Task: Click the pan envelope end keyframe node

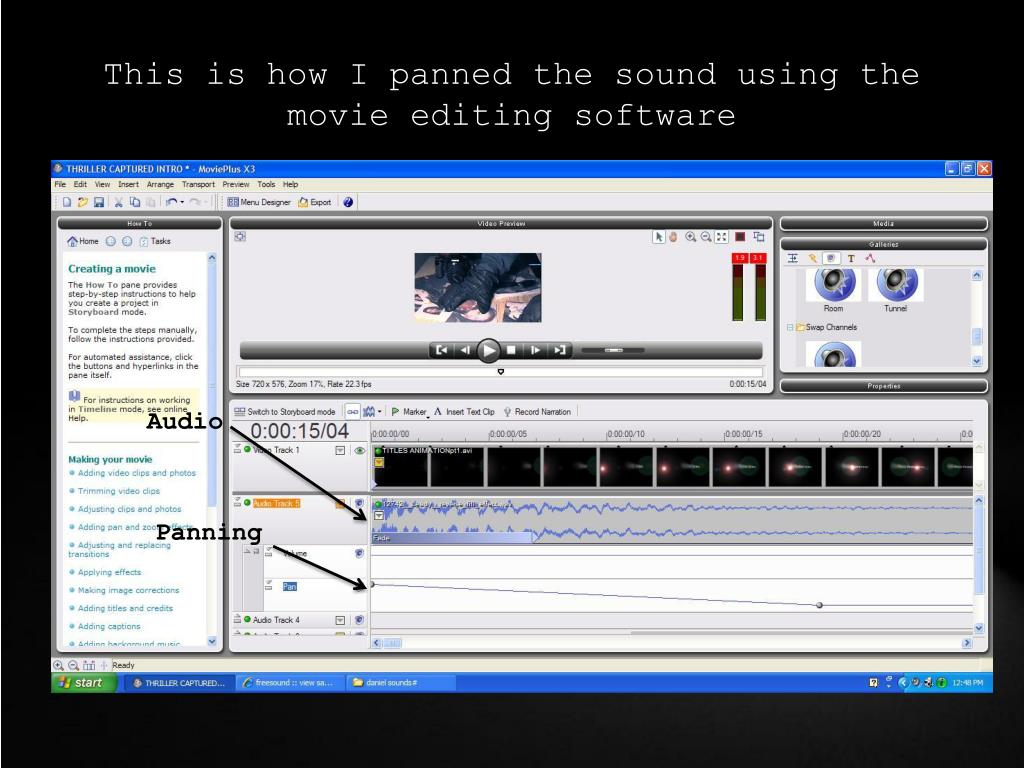Action: (820, 605)
